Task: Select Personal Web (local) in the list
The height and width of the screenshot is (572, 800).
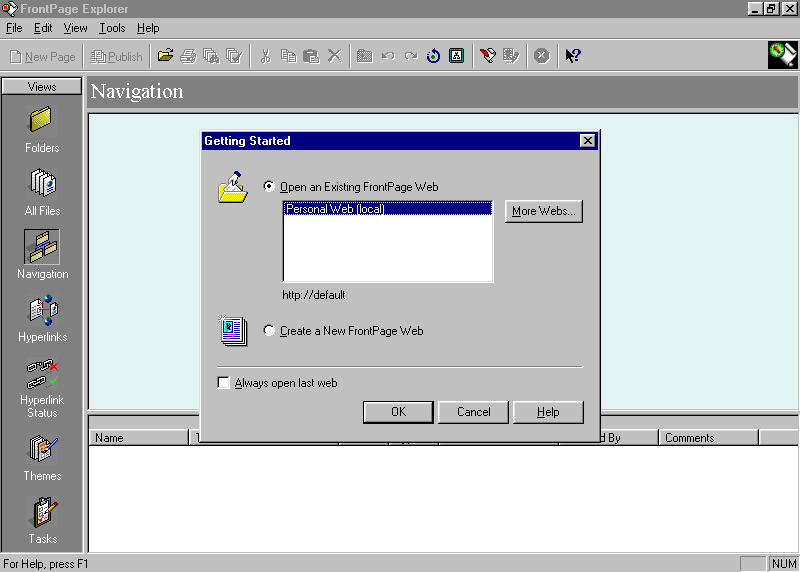Action: click(x=387, y=208)
